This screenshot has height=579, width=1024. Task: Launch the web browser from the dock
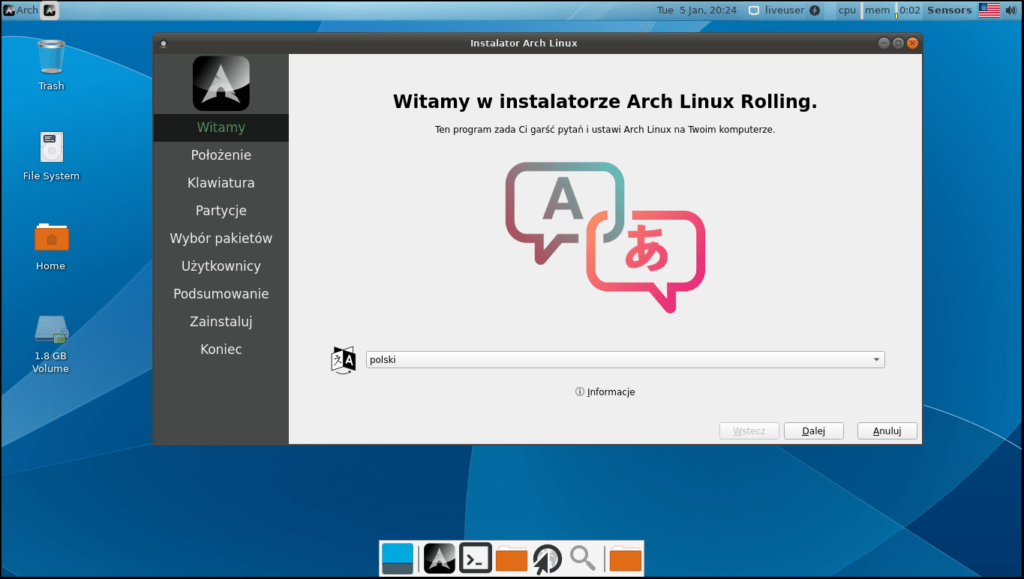547,559
